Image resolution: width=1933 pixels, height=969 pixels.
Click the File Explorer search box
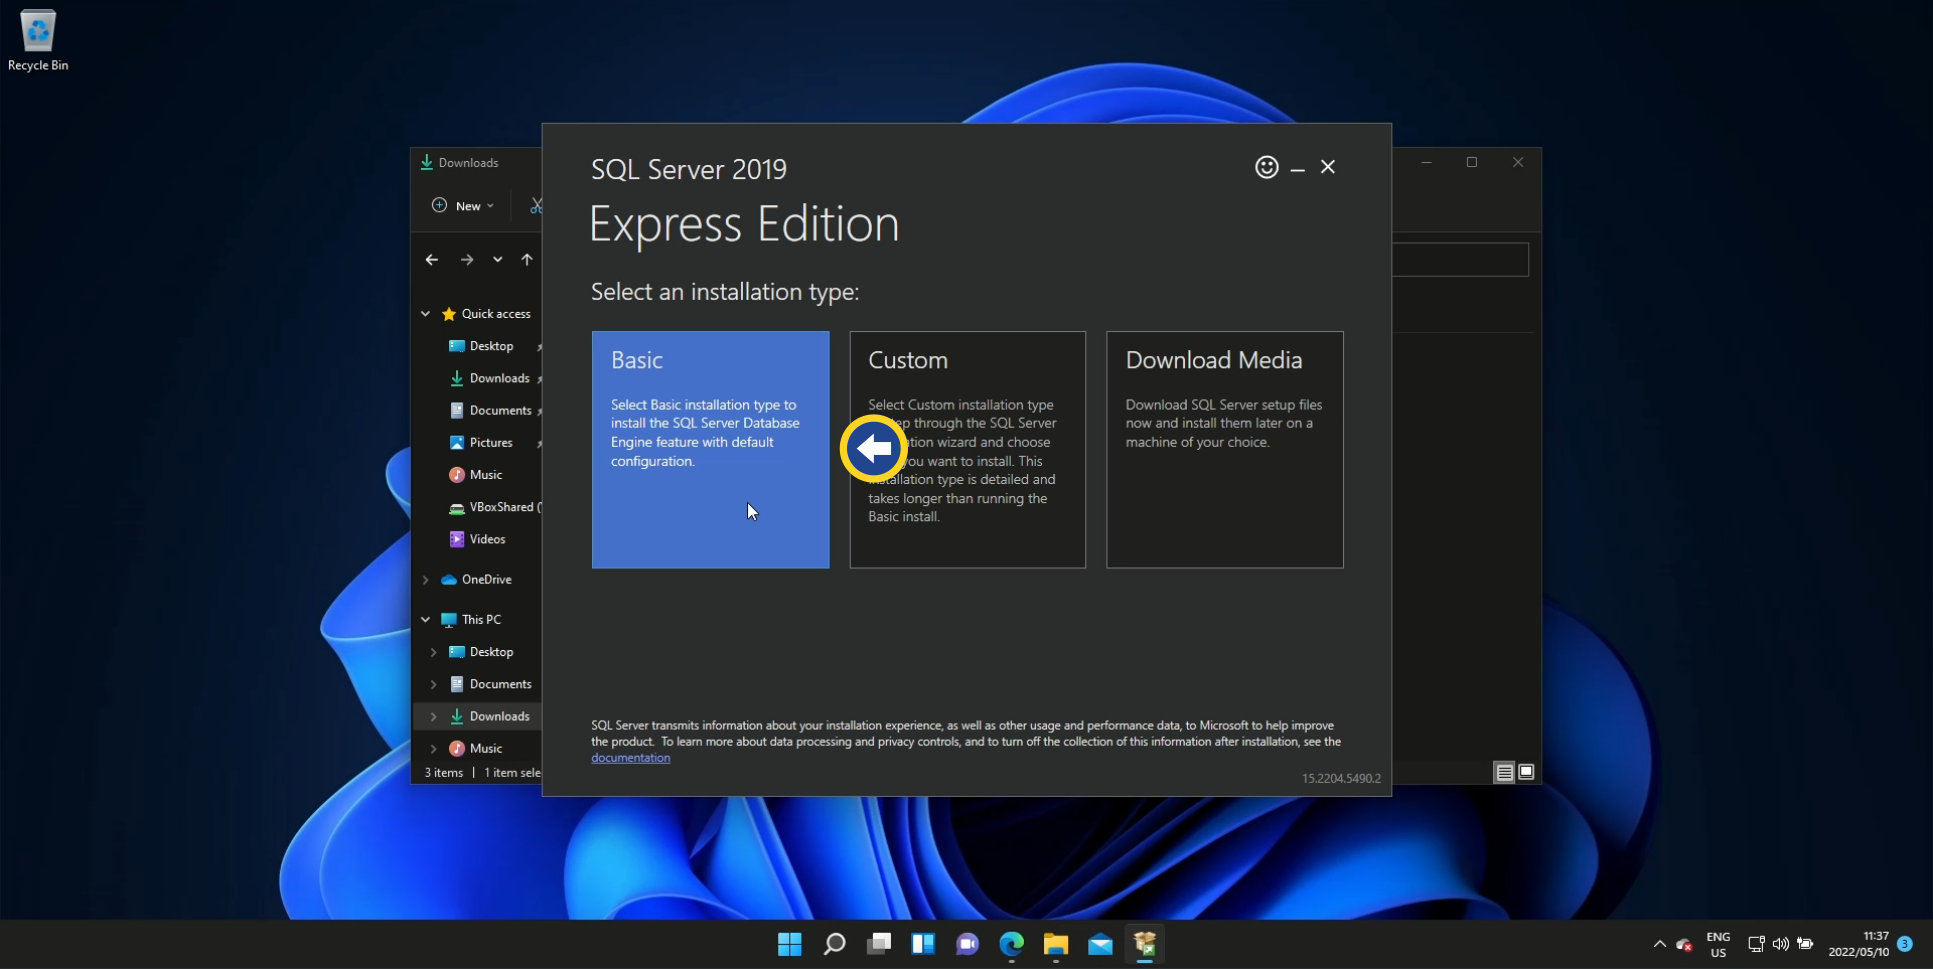(x=1460, y=260)
